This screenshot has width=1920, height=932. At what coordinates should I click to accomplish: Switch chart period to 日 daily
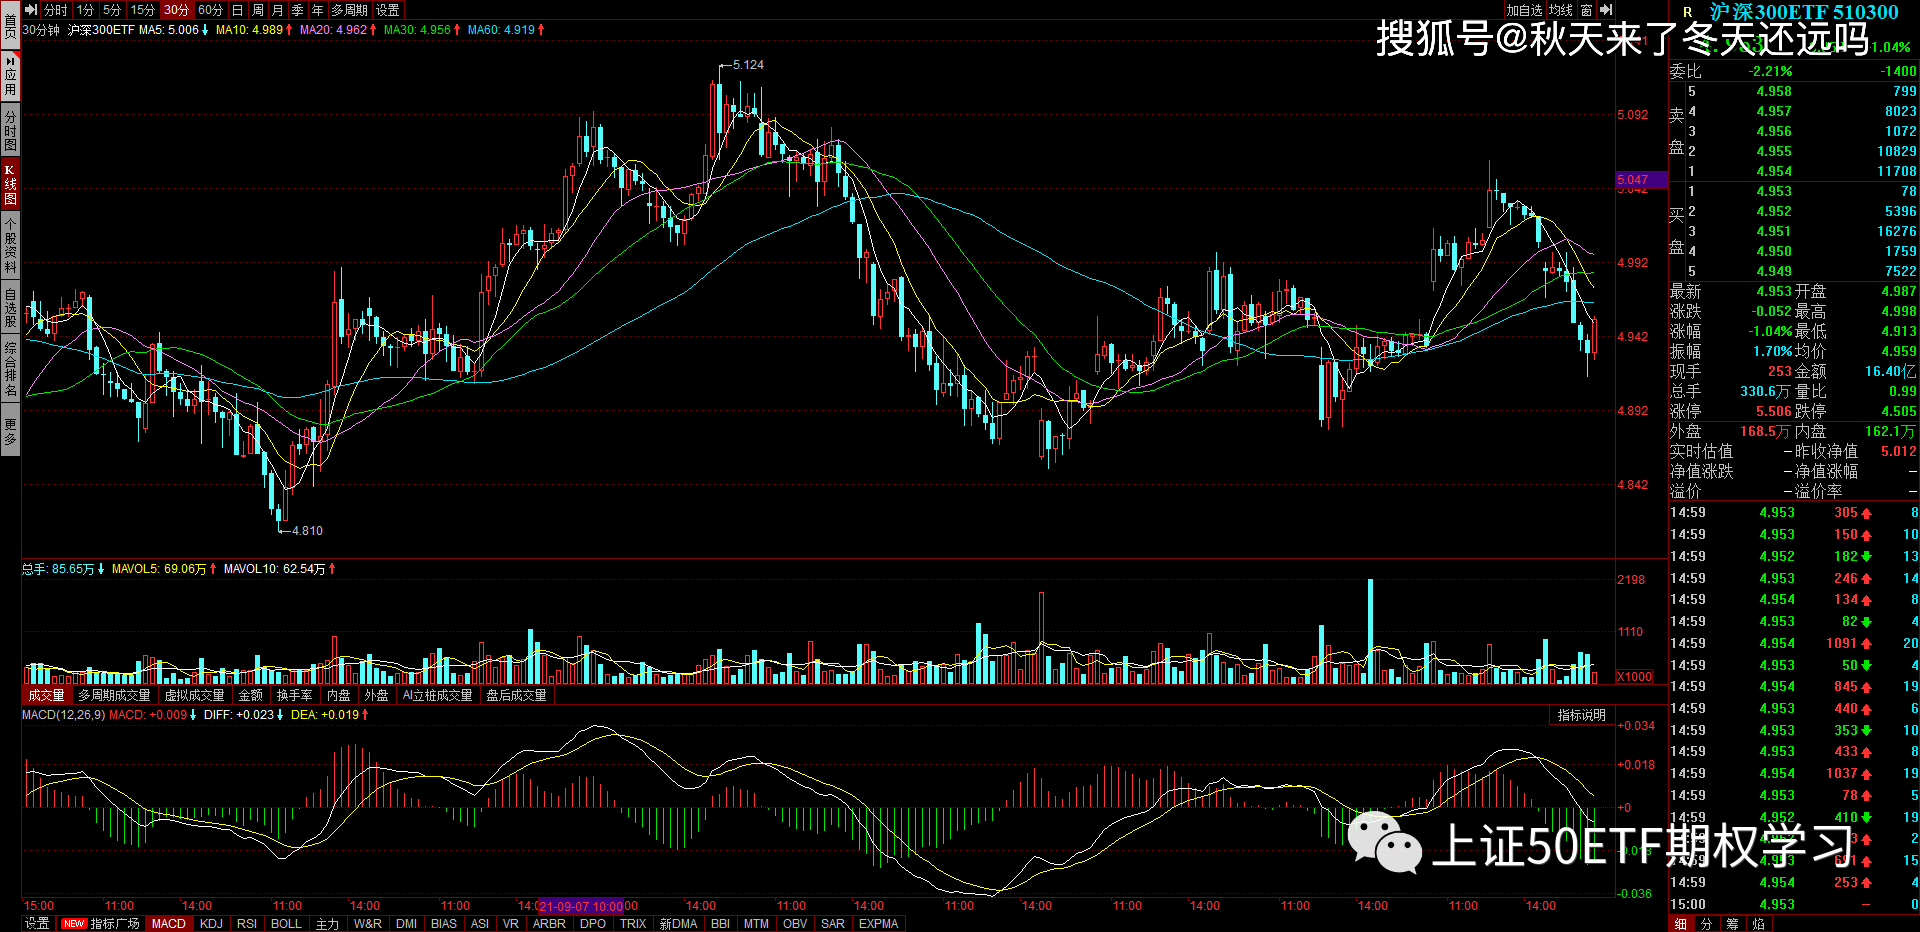(237, 10)
